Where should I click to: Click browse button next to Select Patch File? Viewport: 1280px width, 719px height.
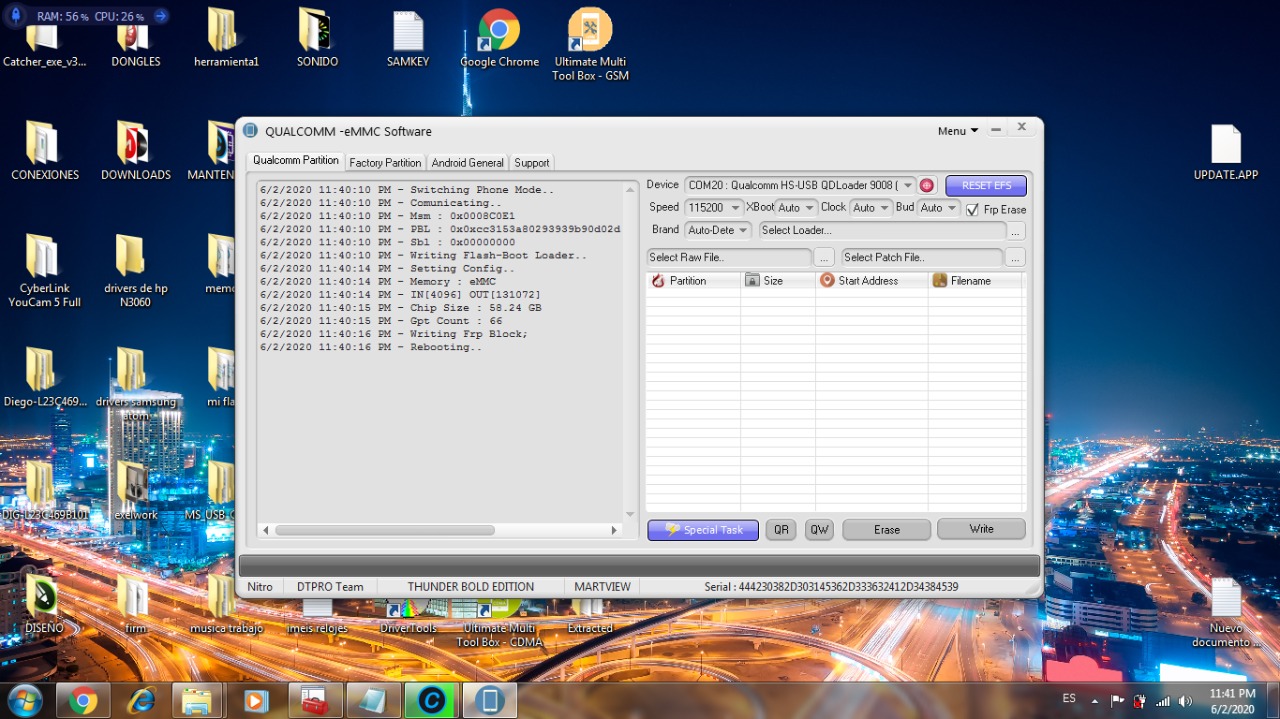[x=1016, y=258]
